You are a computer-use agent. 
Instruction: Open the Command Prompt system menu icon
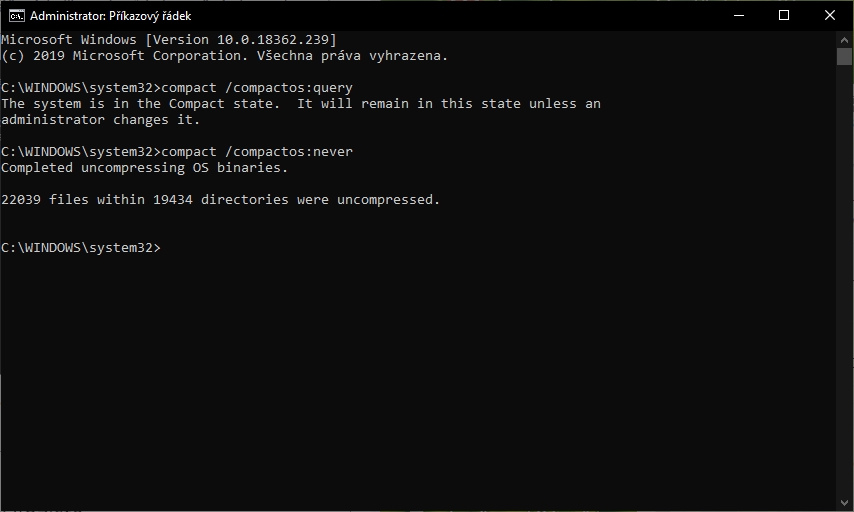click(15, 15)
